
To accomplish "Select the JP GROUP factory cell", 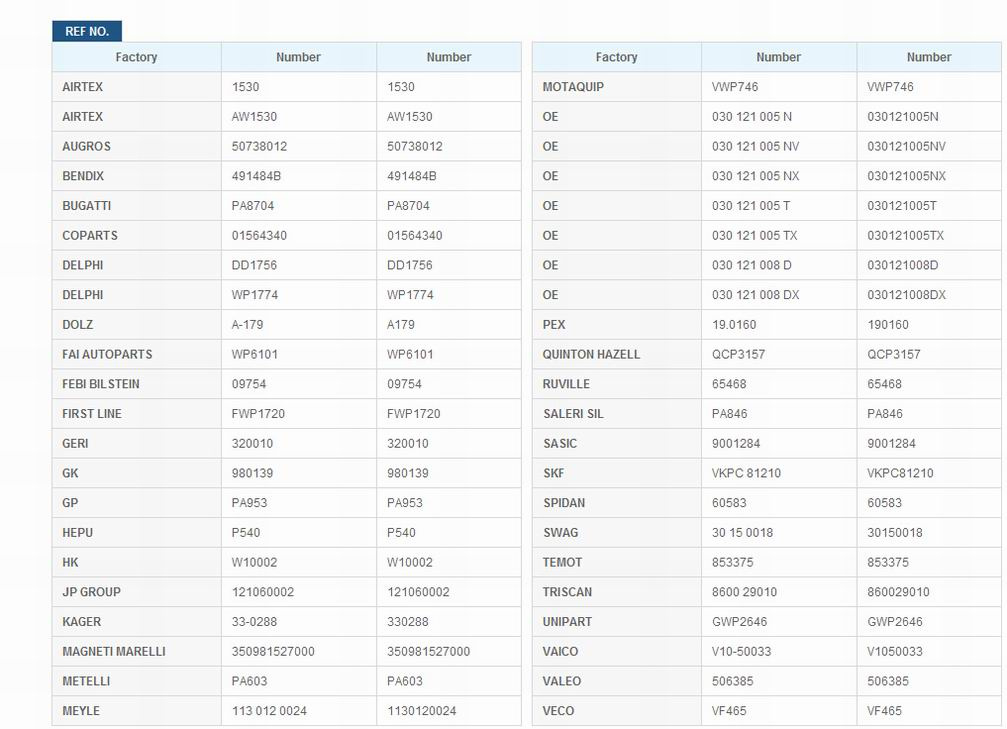I will (137, 592).
